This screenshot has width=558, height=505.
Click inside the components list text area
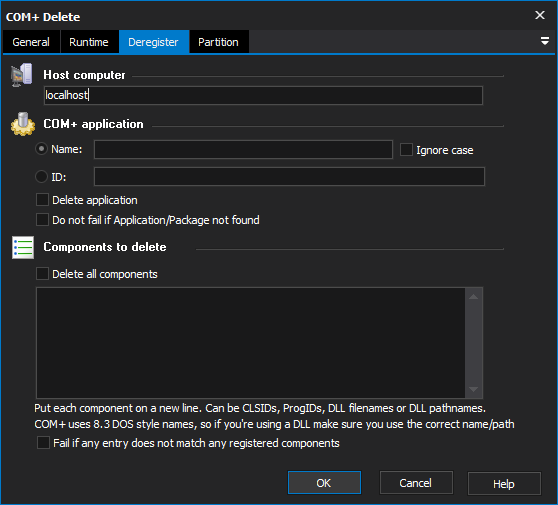coord(251,343)
